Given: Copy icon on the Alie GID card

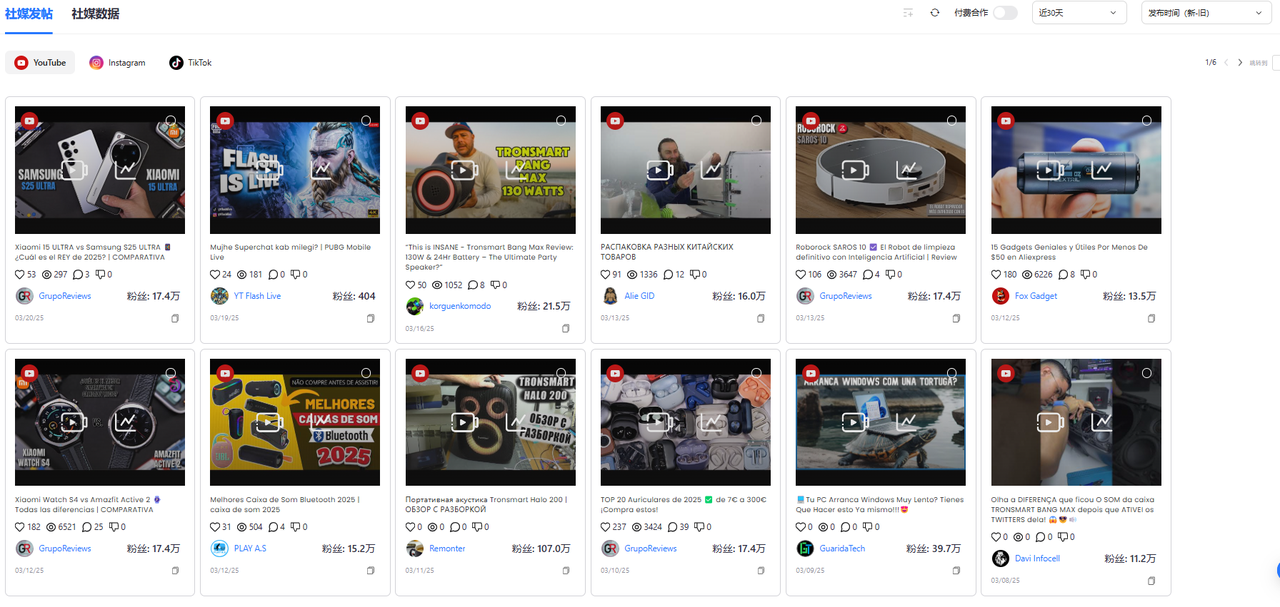Looking at the screenshot, I should [x=760, y=318].
